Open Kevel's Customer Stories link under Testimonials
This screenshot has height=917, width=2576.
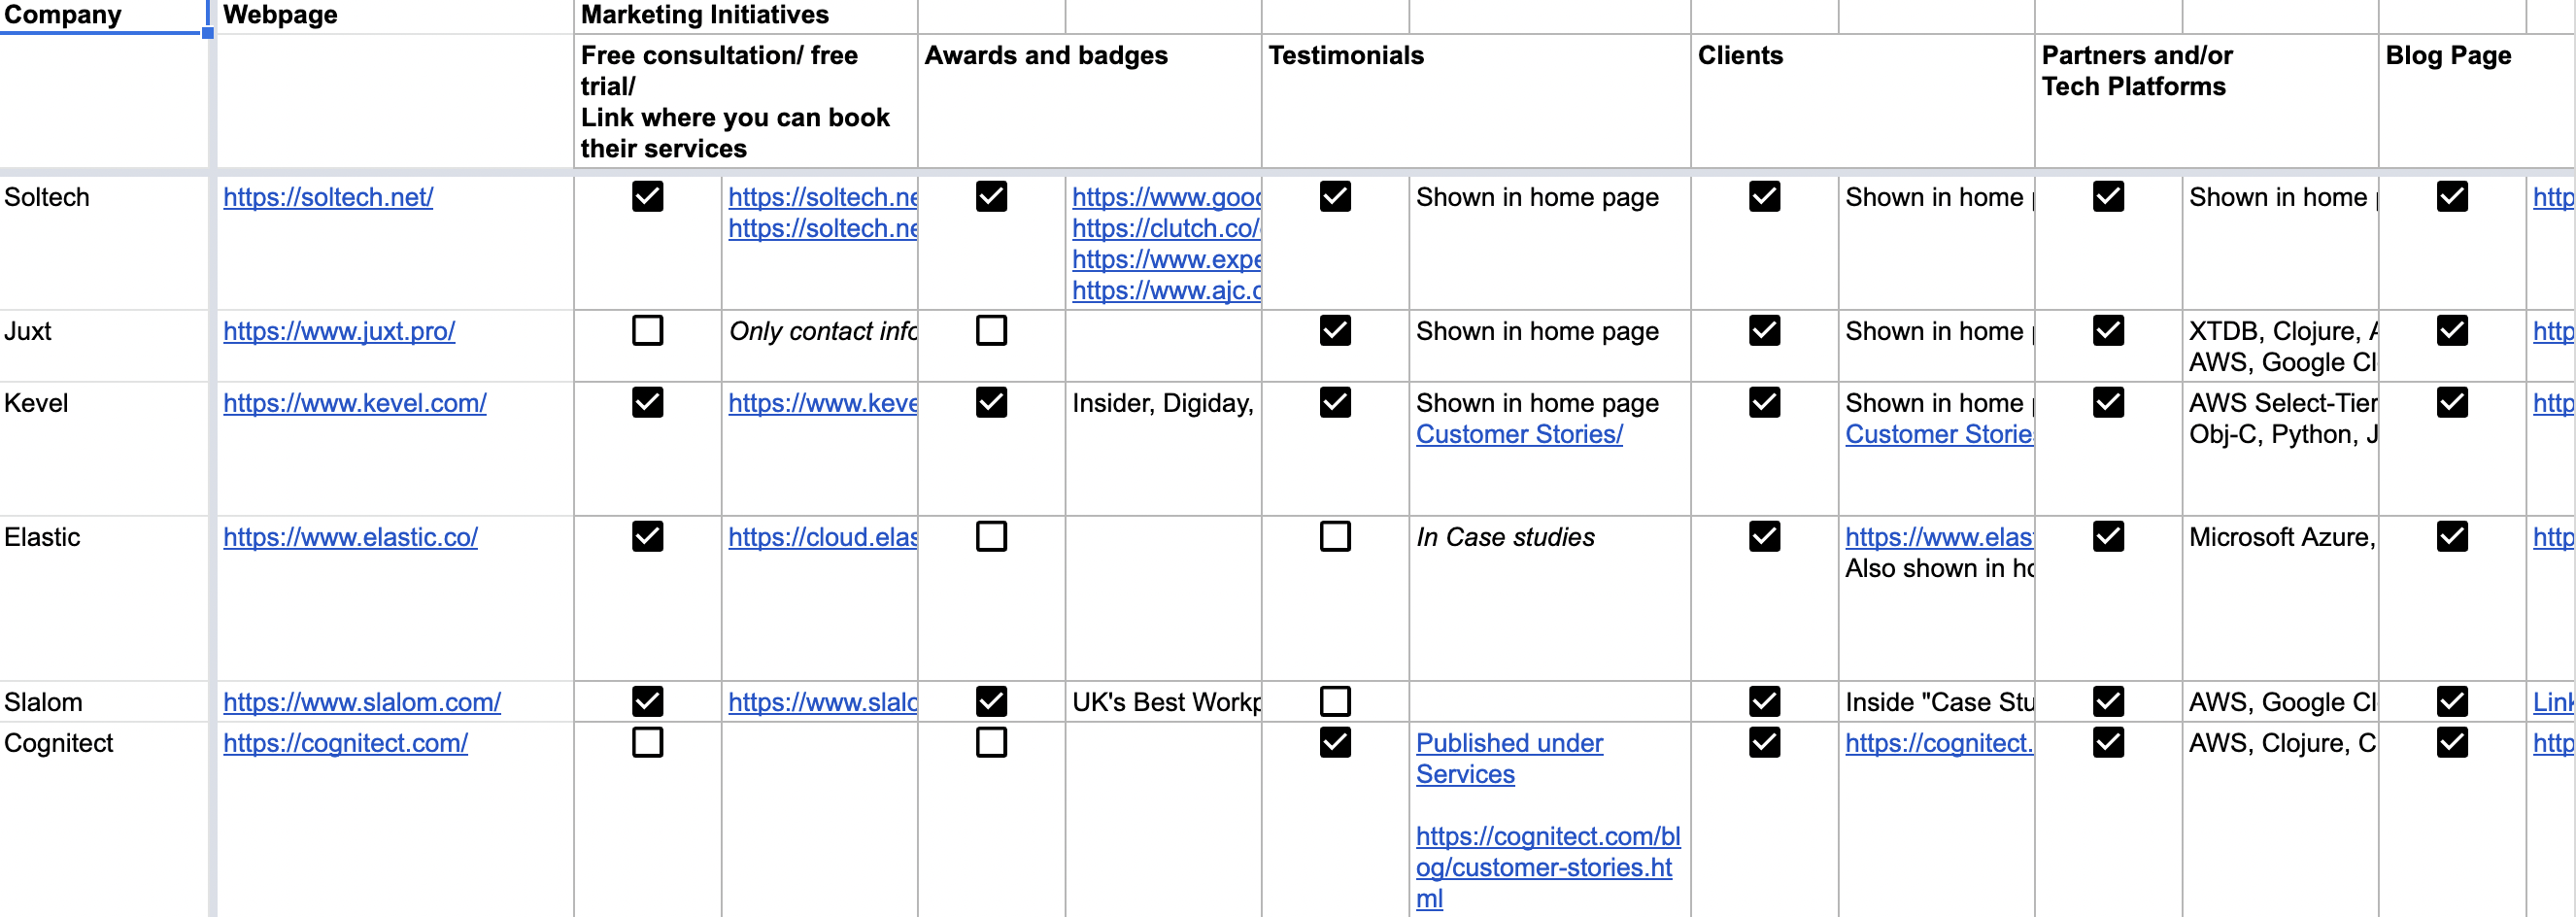1519,434
